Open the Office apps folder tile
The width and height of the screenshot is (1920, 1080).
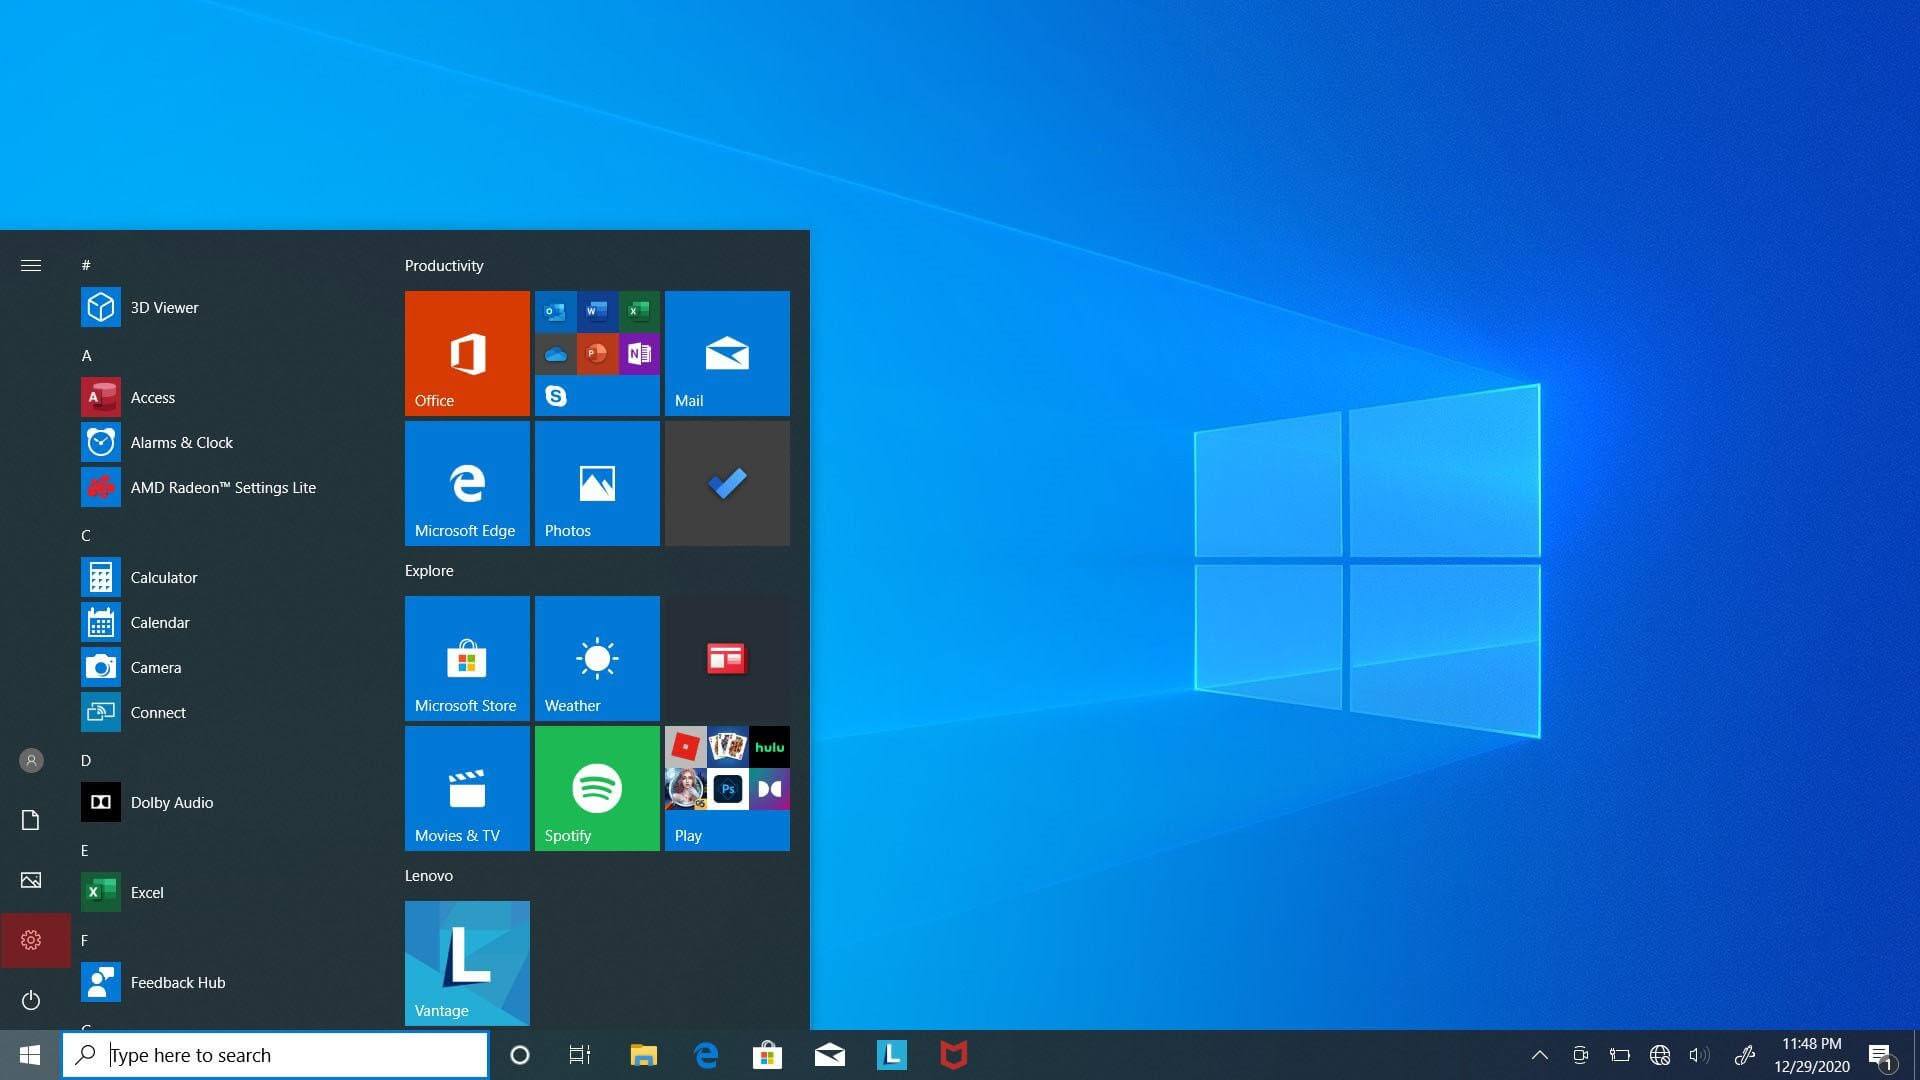pyautogui.click(x=597, y=353)
